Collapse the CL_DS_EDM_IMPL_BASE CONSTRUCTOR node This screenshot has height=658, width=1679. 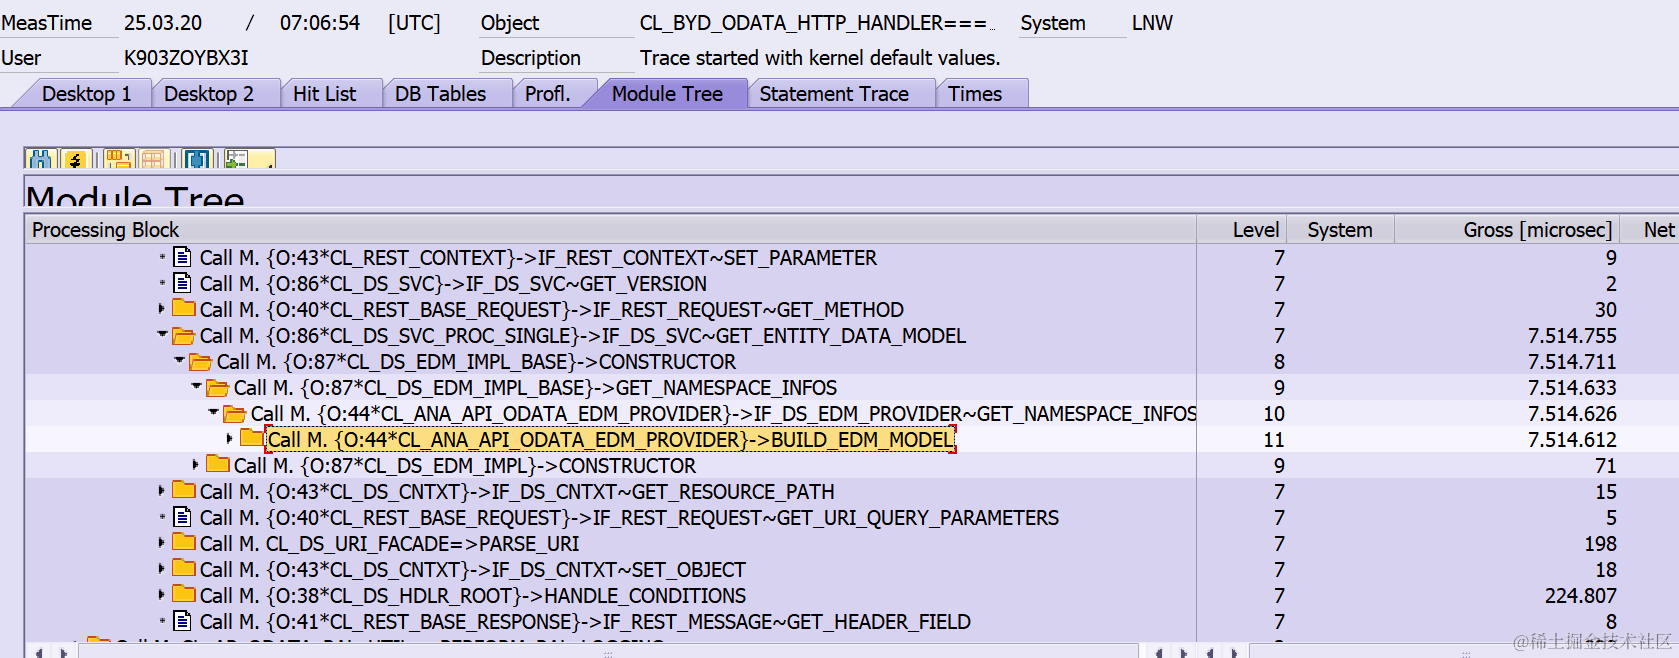tap(179, 361)
